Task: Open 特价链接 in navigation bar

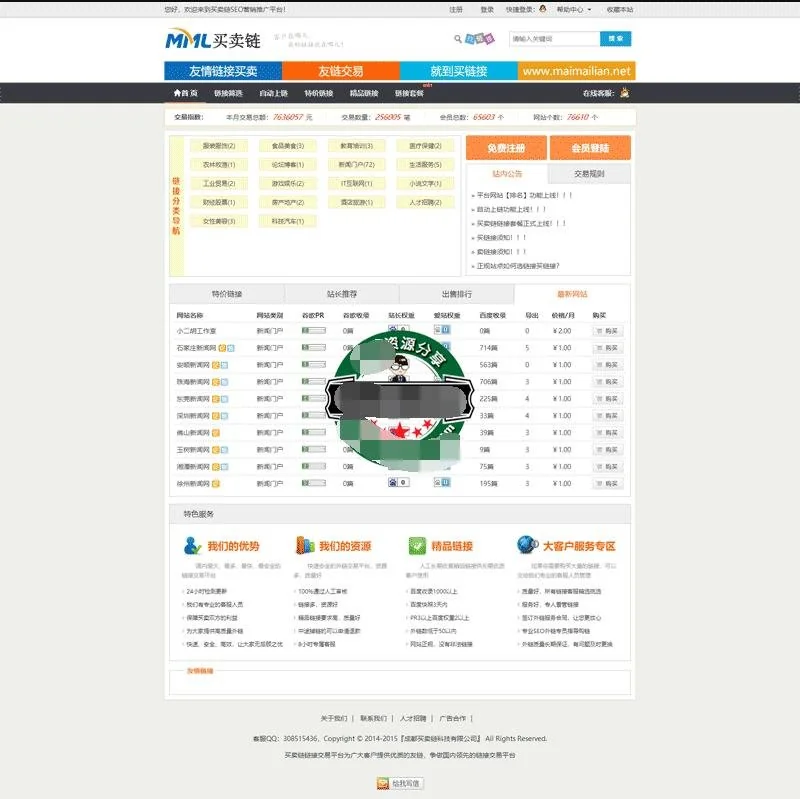Action: pyautogui.click(x=318, y=93)
